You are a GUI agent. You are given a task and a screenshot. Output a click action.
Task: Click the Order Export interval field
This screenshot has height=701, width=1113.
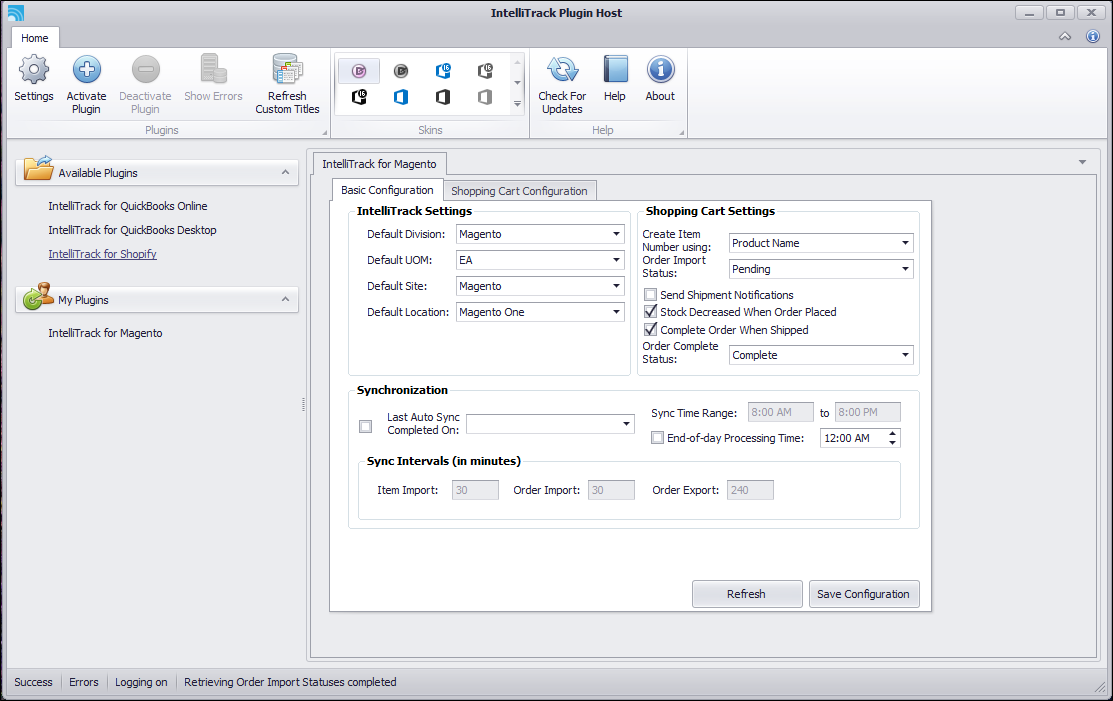(750, 490)
